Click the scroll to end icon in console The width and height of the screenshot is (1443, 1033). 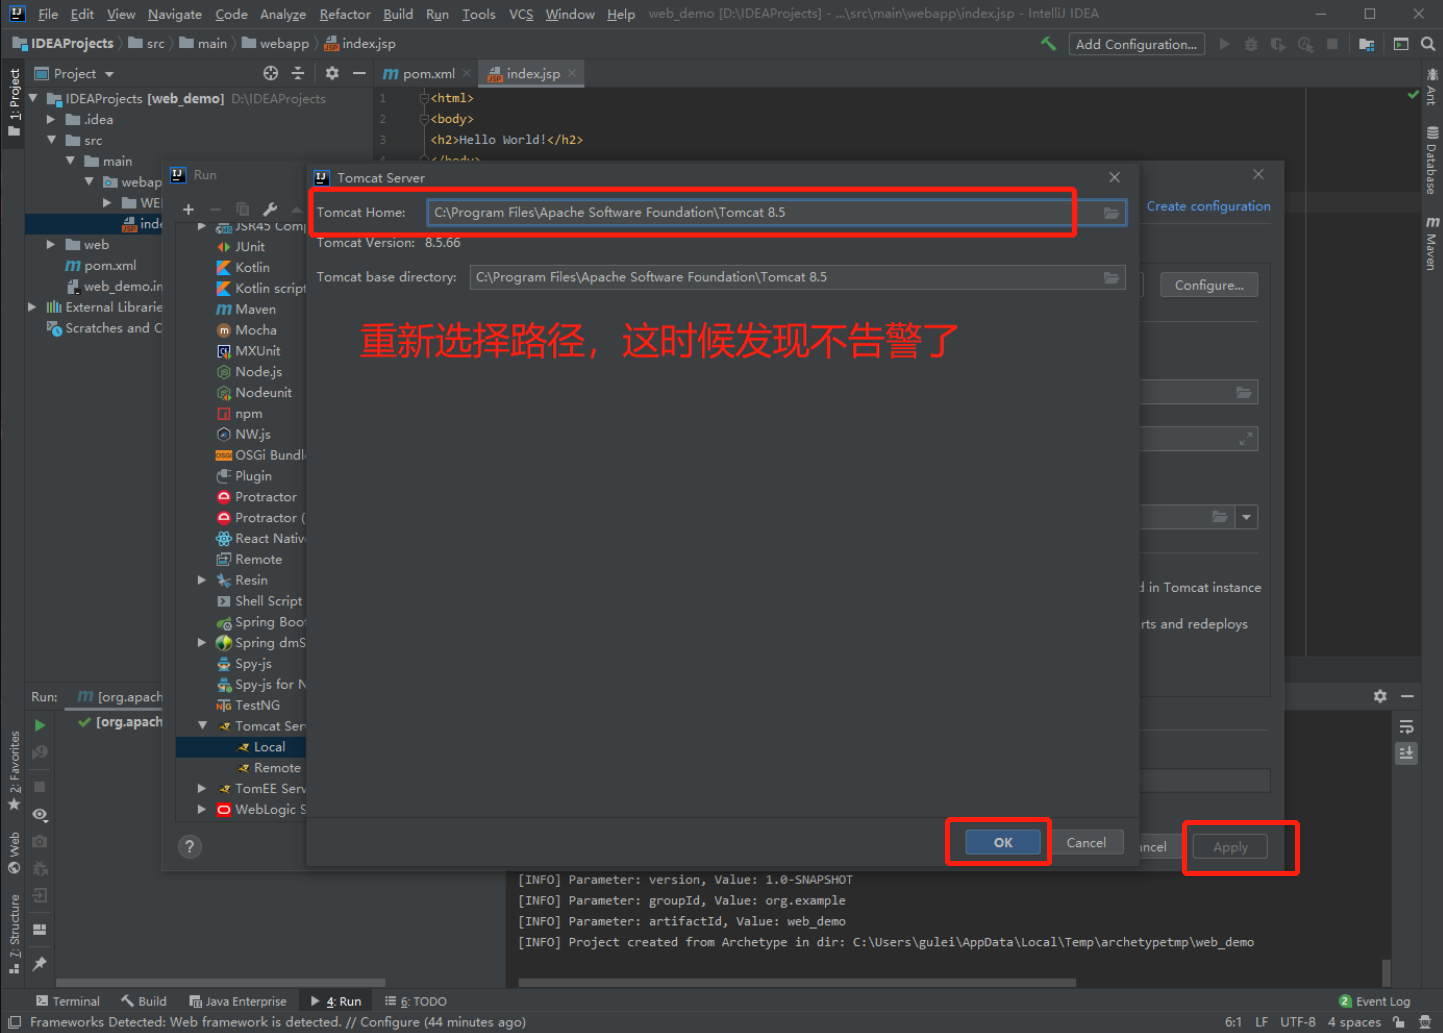pyautogui.click(x=1406, y=753)
